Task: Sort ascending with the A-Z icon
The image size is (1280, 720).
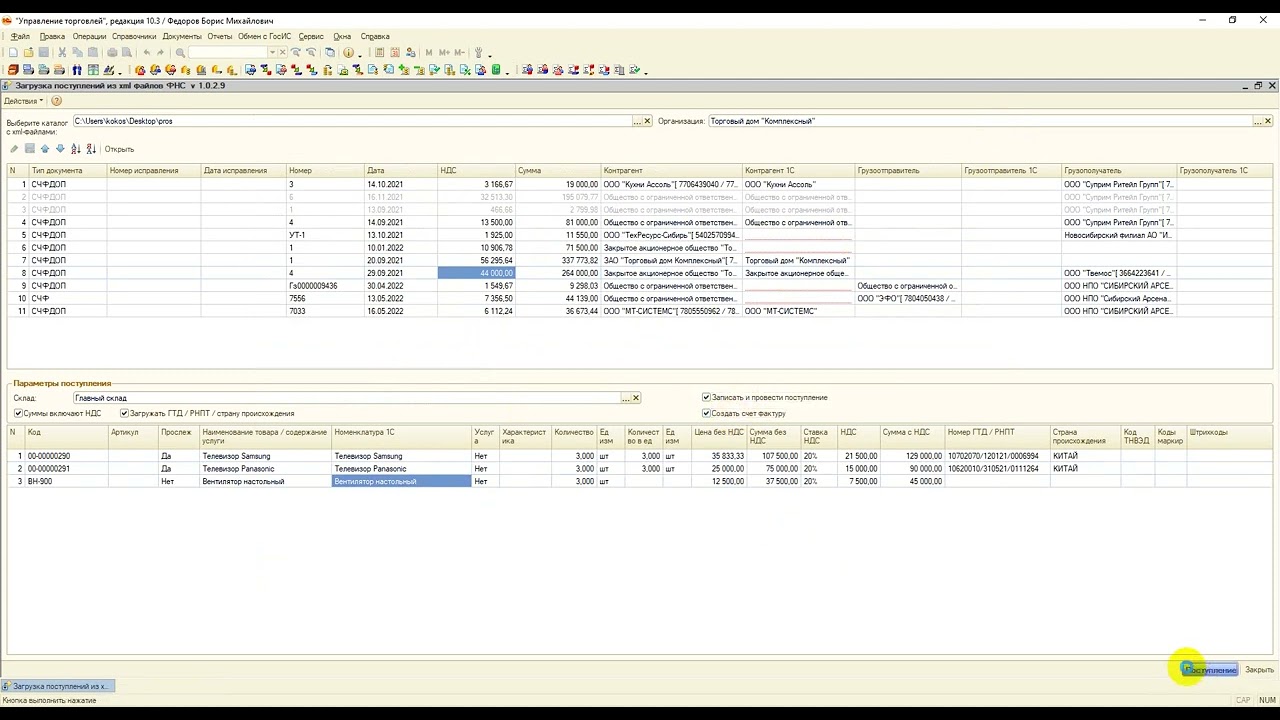Action: pos(76,149)
